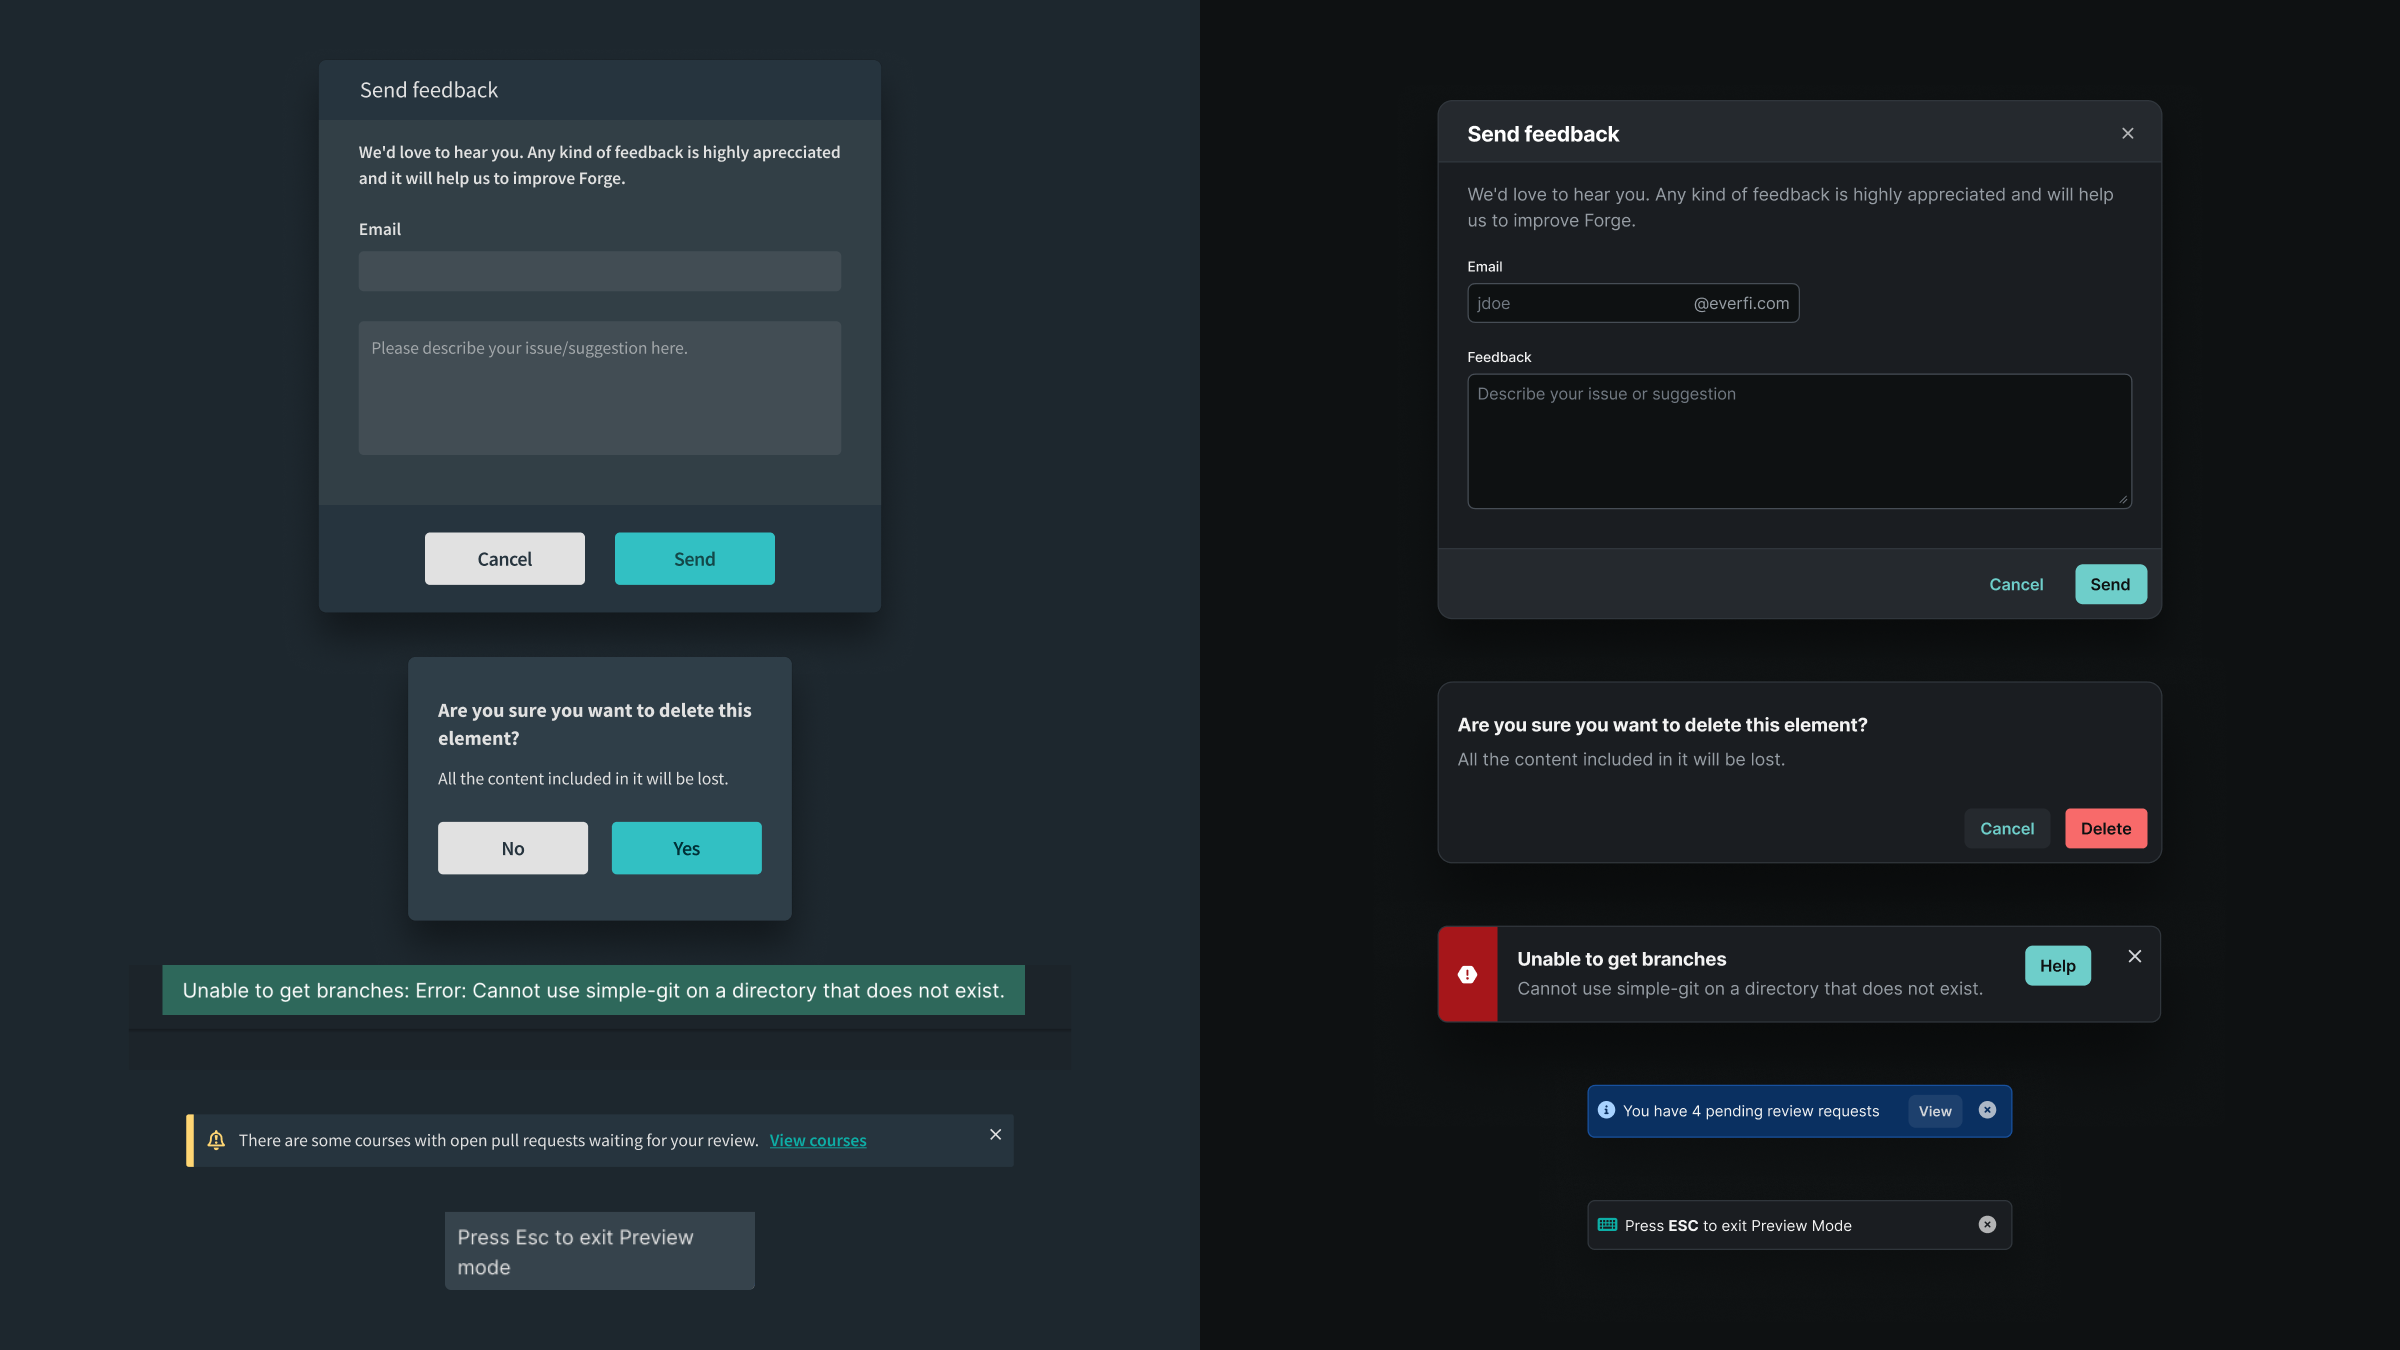Click the red error alert icon
This screenshot has width=2400, height=1350.
tap(1467, 974)
